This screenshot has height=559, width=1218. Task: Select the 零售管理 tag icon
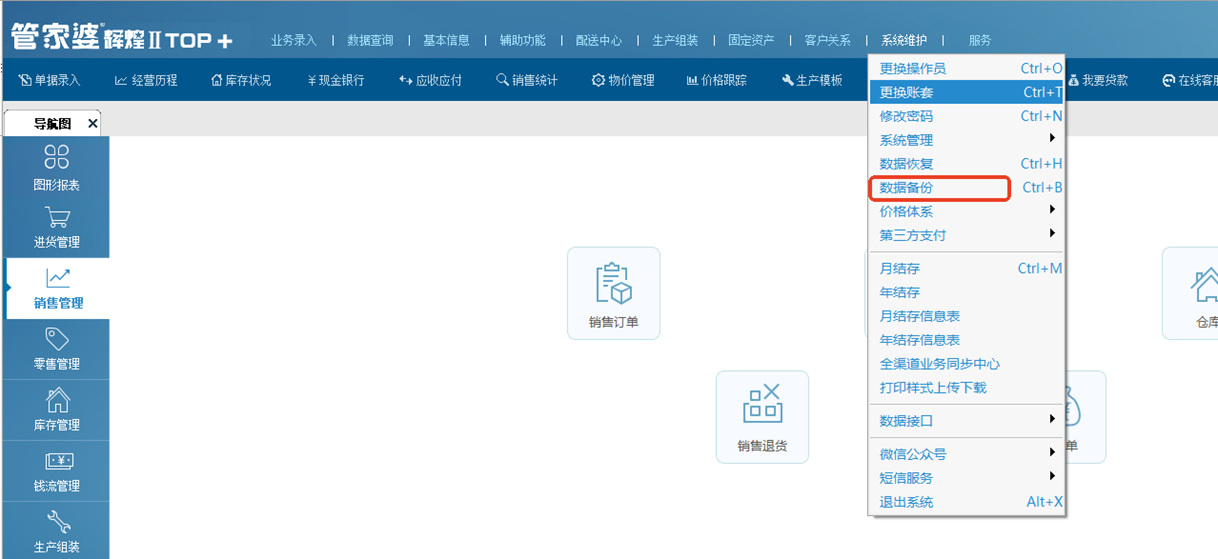tap(56, 340)
